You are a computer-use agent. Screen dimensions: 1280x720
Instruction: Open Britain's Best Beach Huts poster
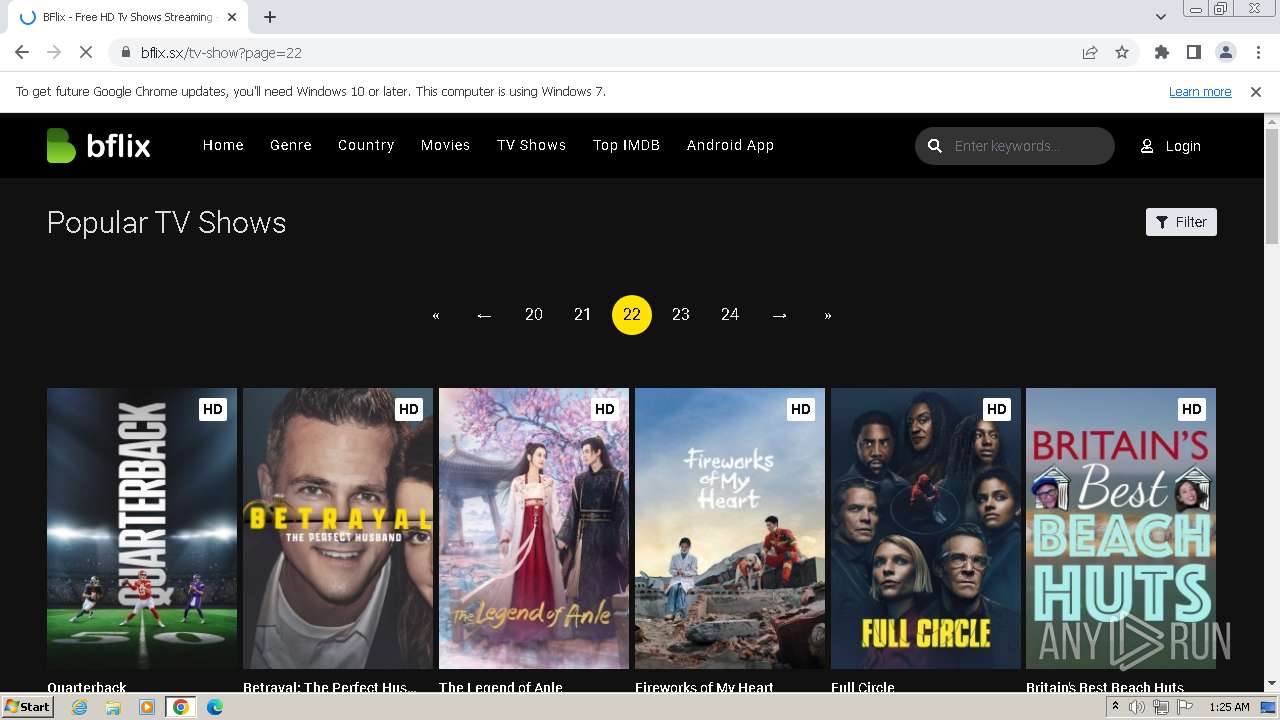tap(1121, 528)
